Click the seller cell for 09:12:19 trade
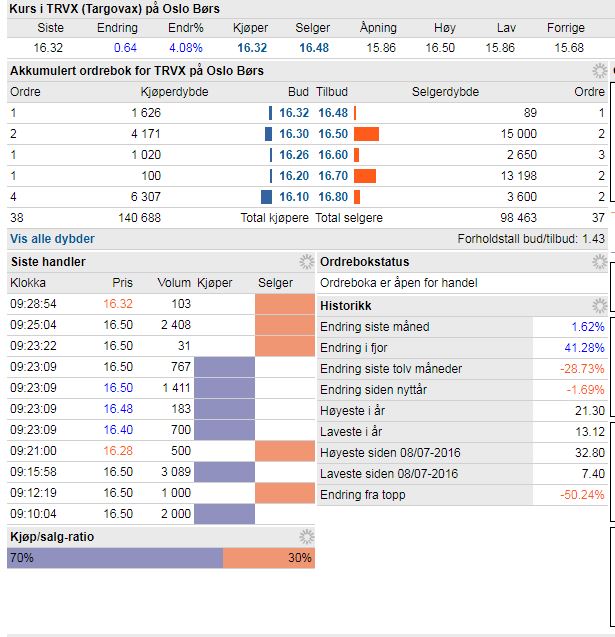 [285, 493]
